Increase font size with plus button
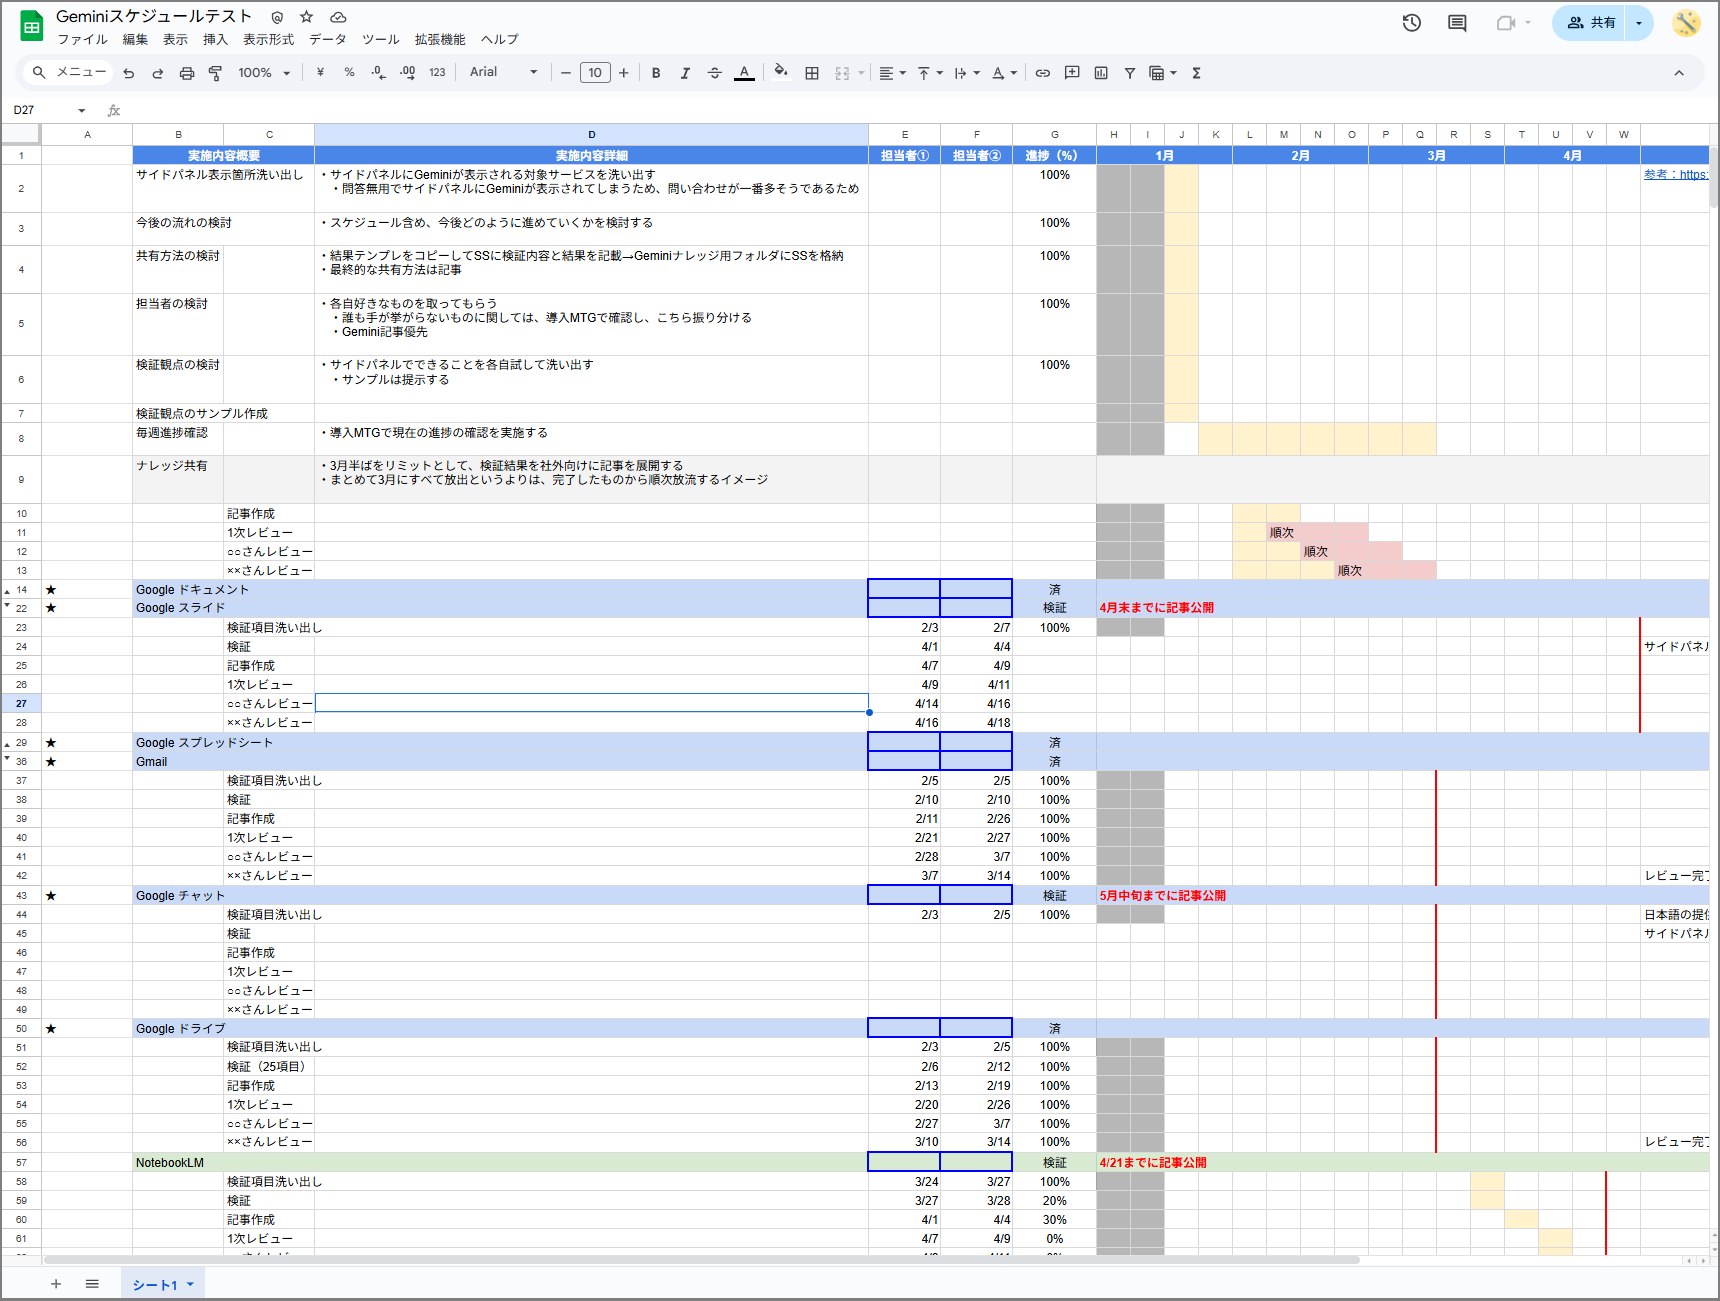 [x=624, y=73]
